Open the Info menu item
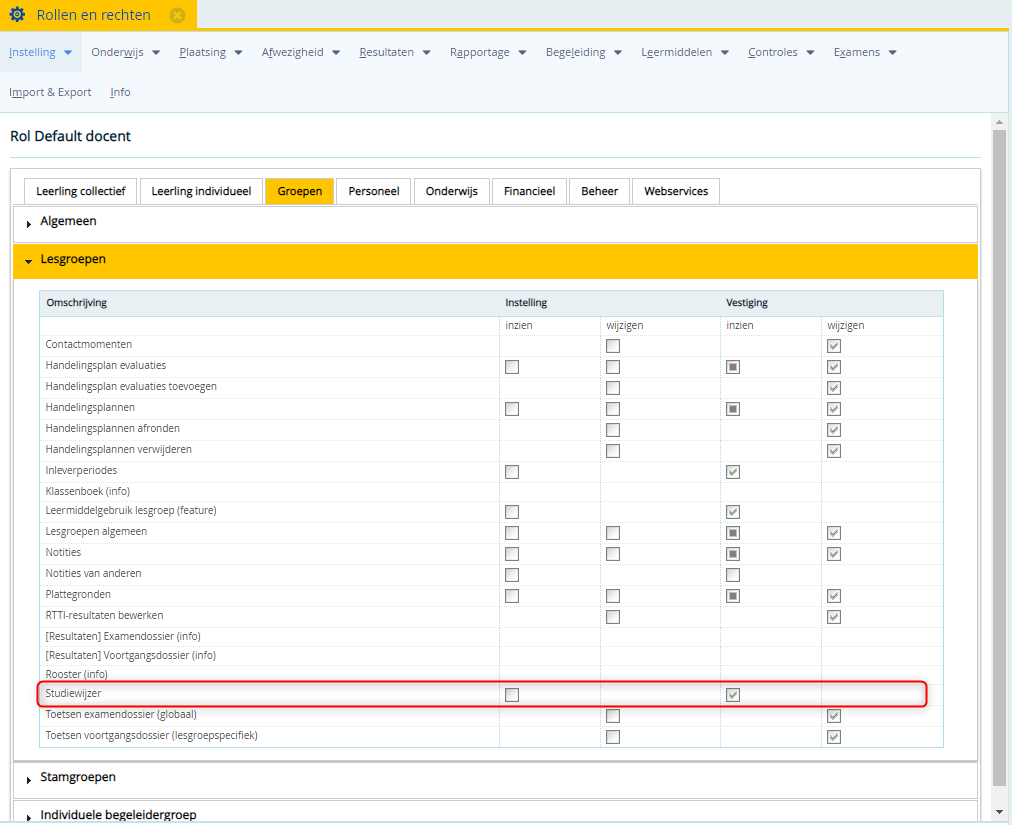 pos(120,92)
